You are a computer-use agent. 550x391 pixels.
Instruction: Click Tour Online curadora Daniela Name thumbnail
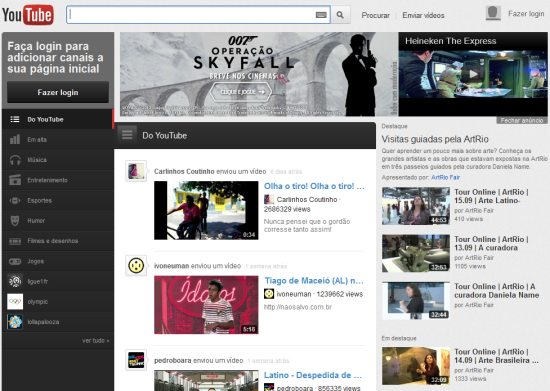[416, 301]
